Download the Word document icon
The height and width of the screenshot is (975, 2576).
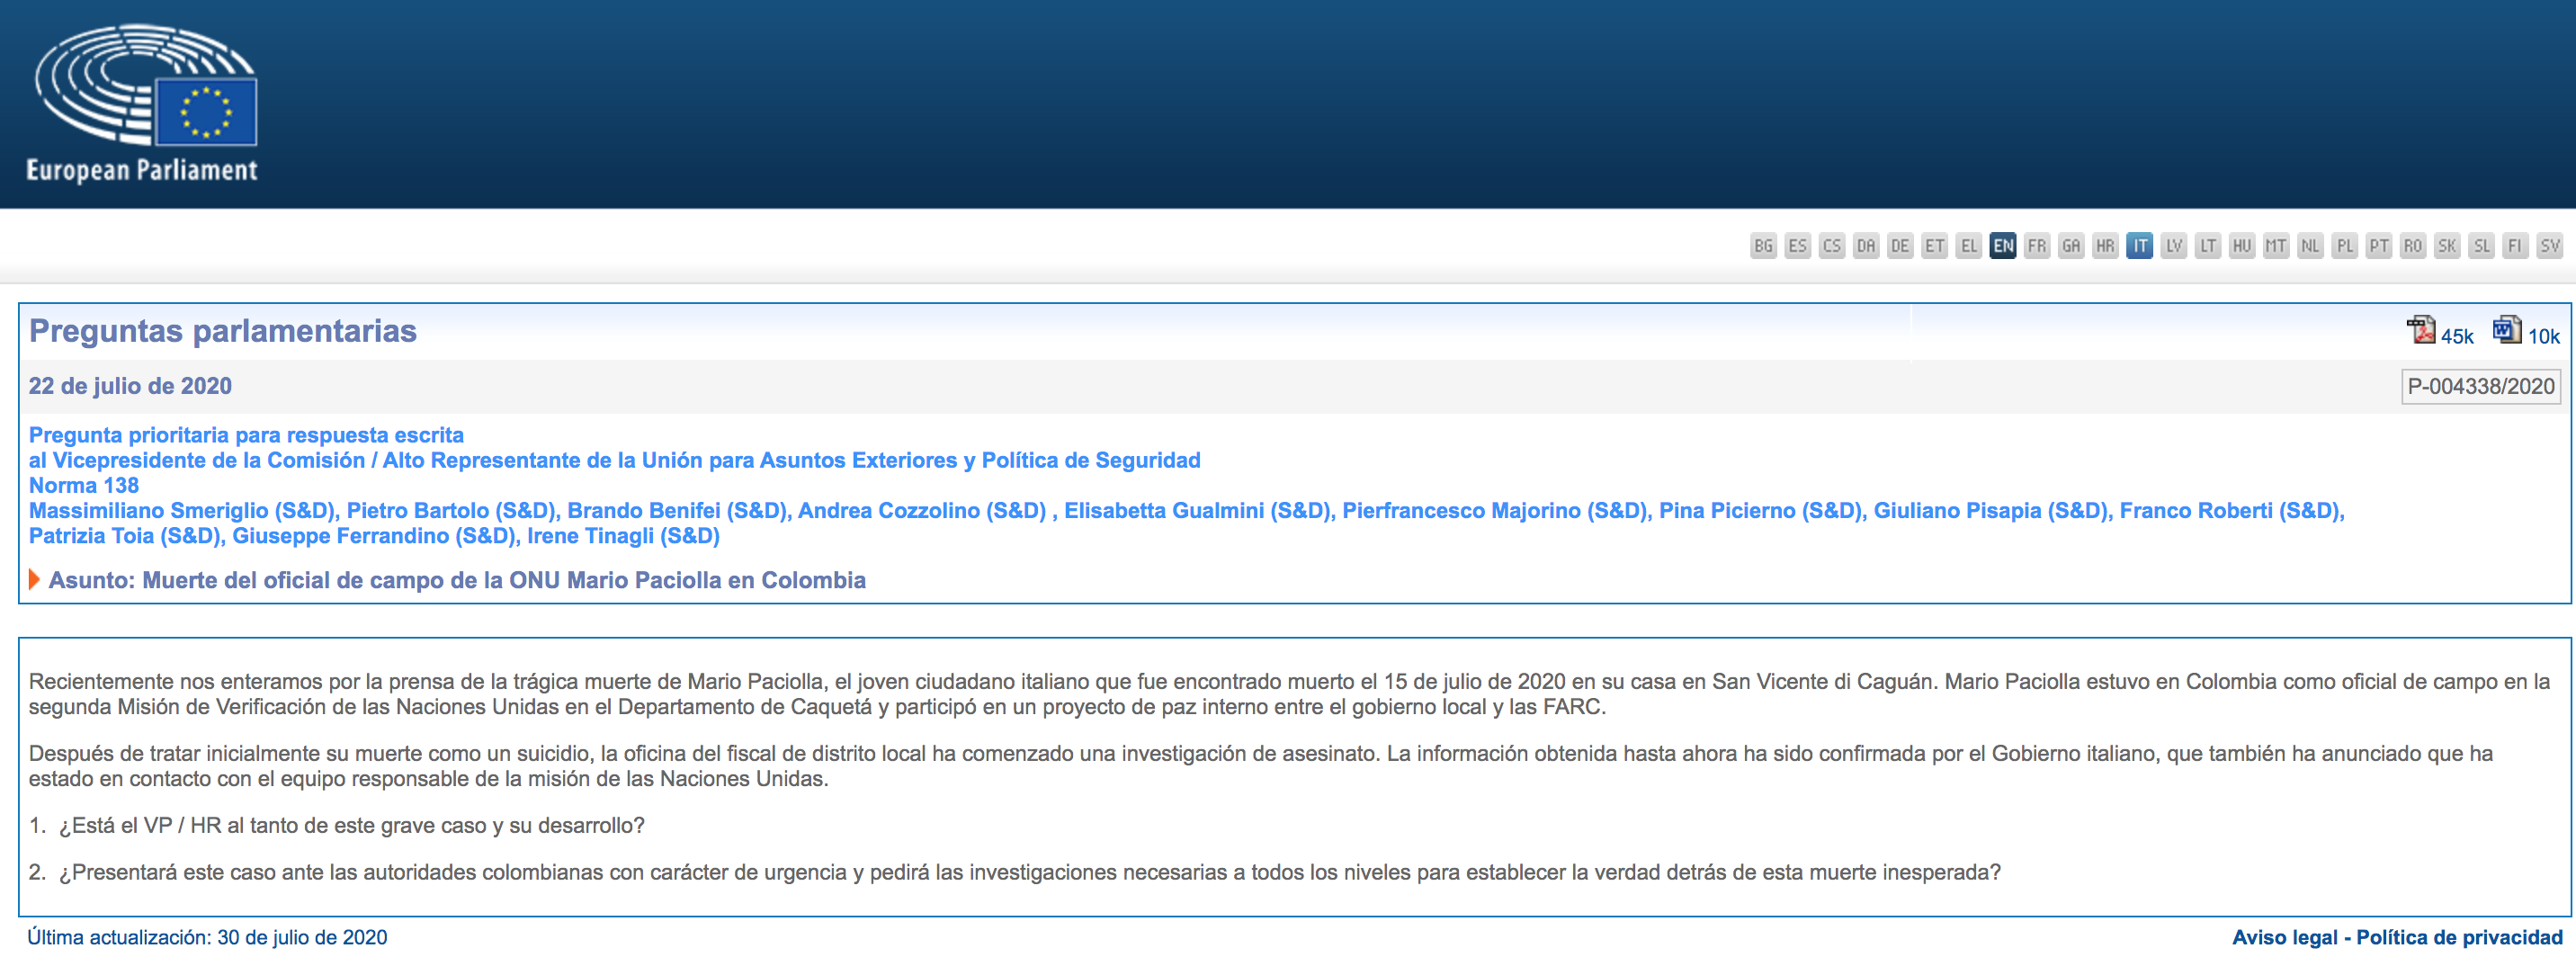pos(2506,330)
